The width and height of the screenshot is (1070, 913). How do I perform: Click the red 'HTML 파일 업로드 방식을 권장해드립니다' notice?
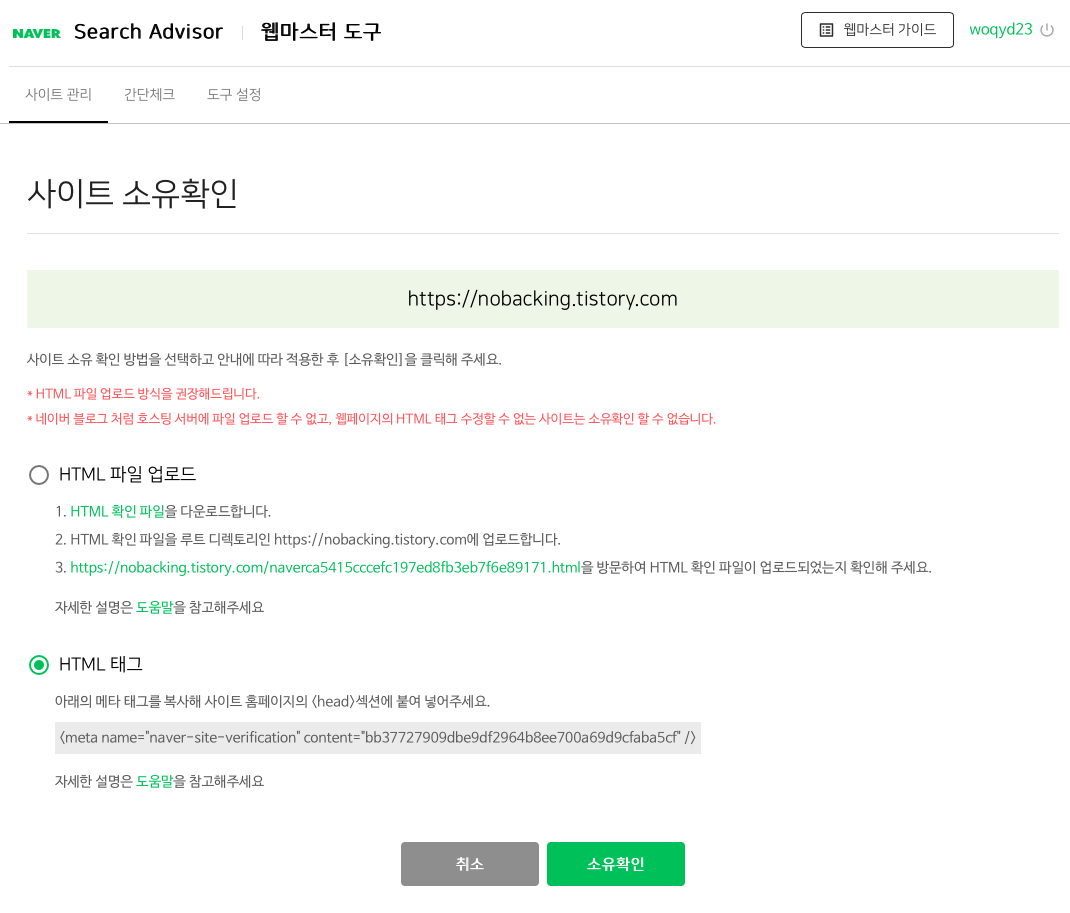tap(144, 394)
